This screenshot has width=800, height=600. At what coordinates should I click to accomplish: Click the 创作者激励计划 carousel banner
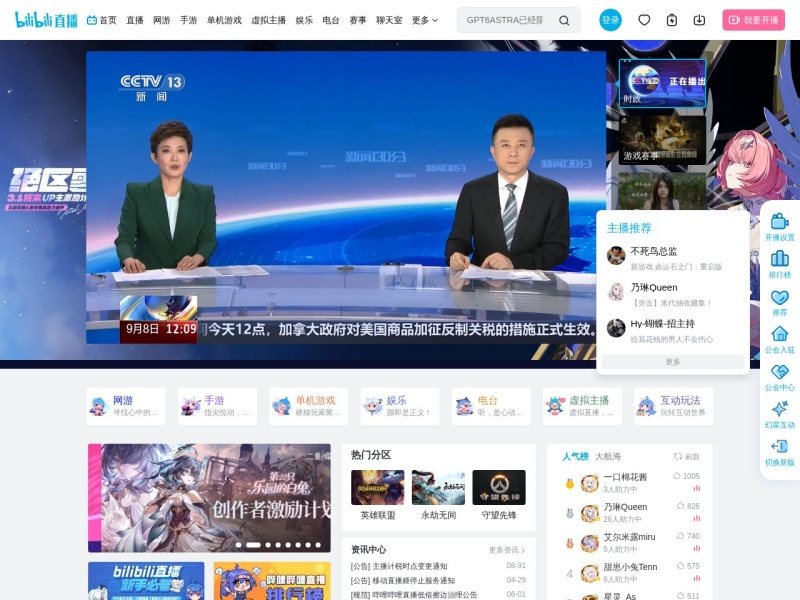click(x=209, y=498)
